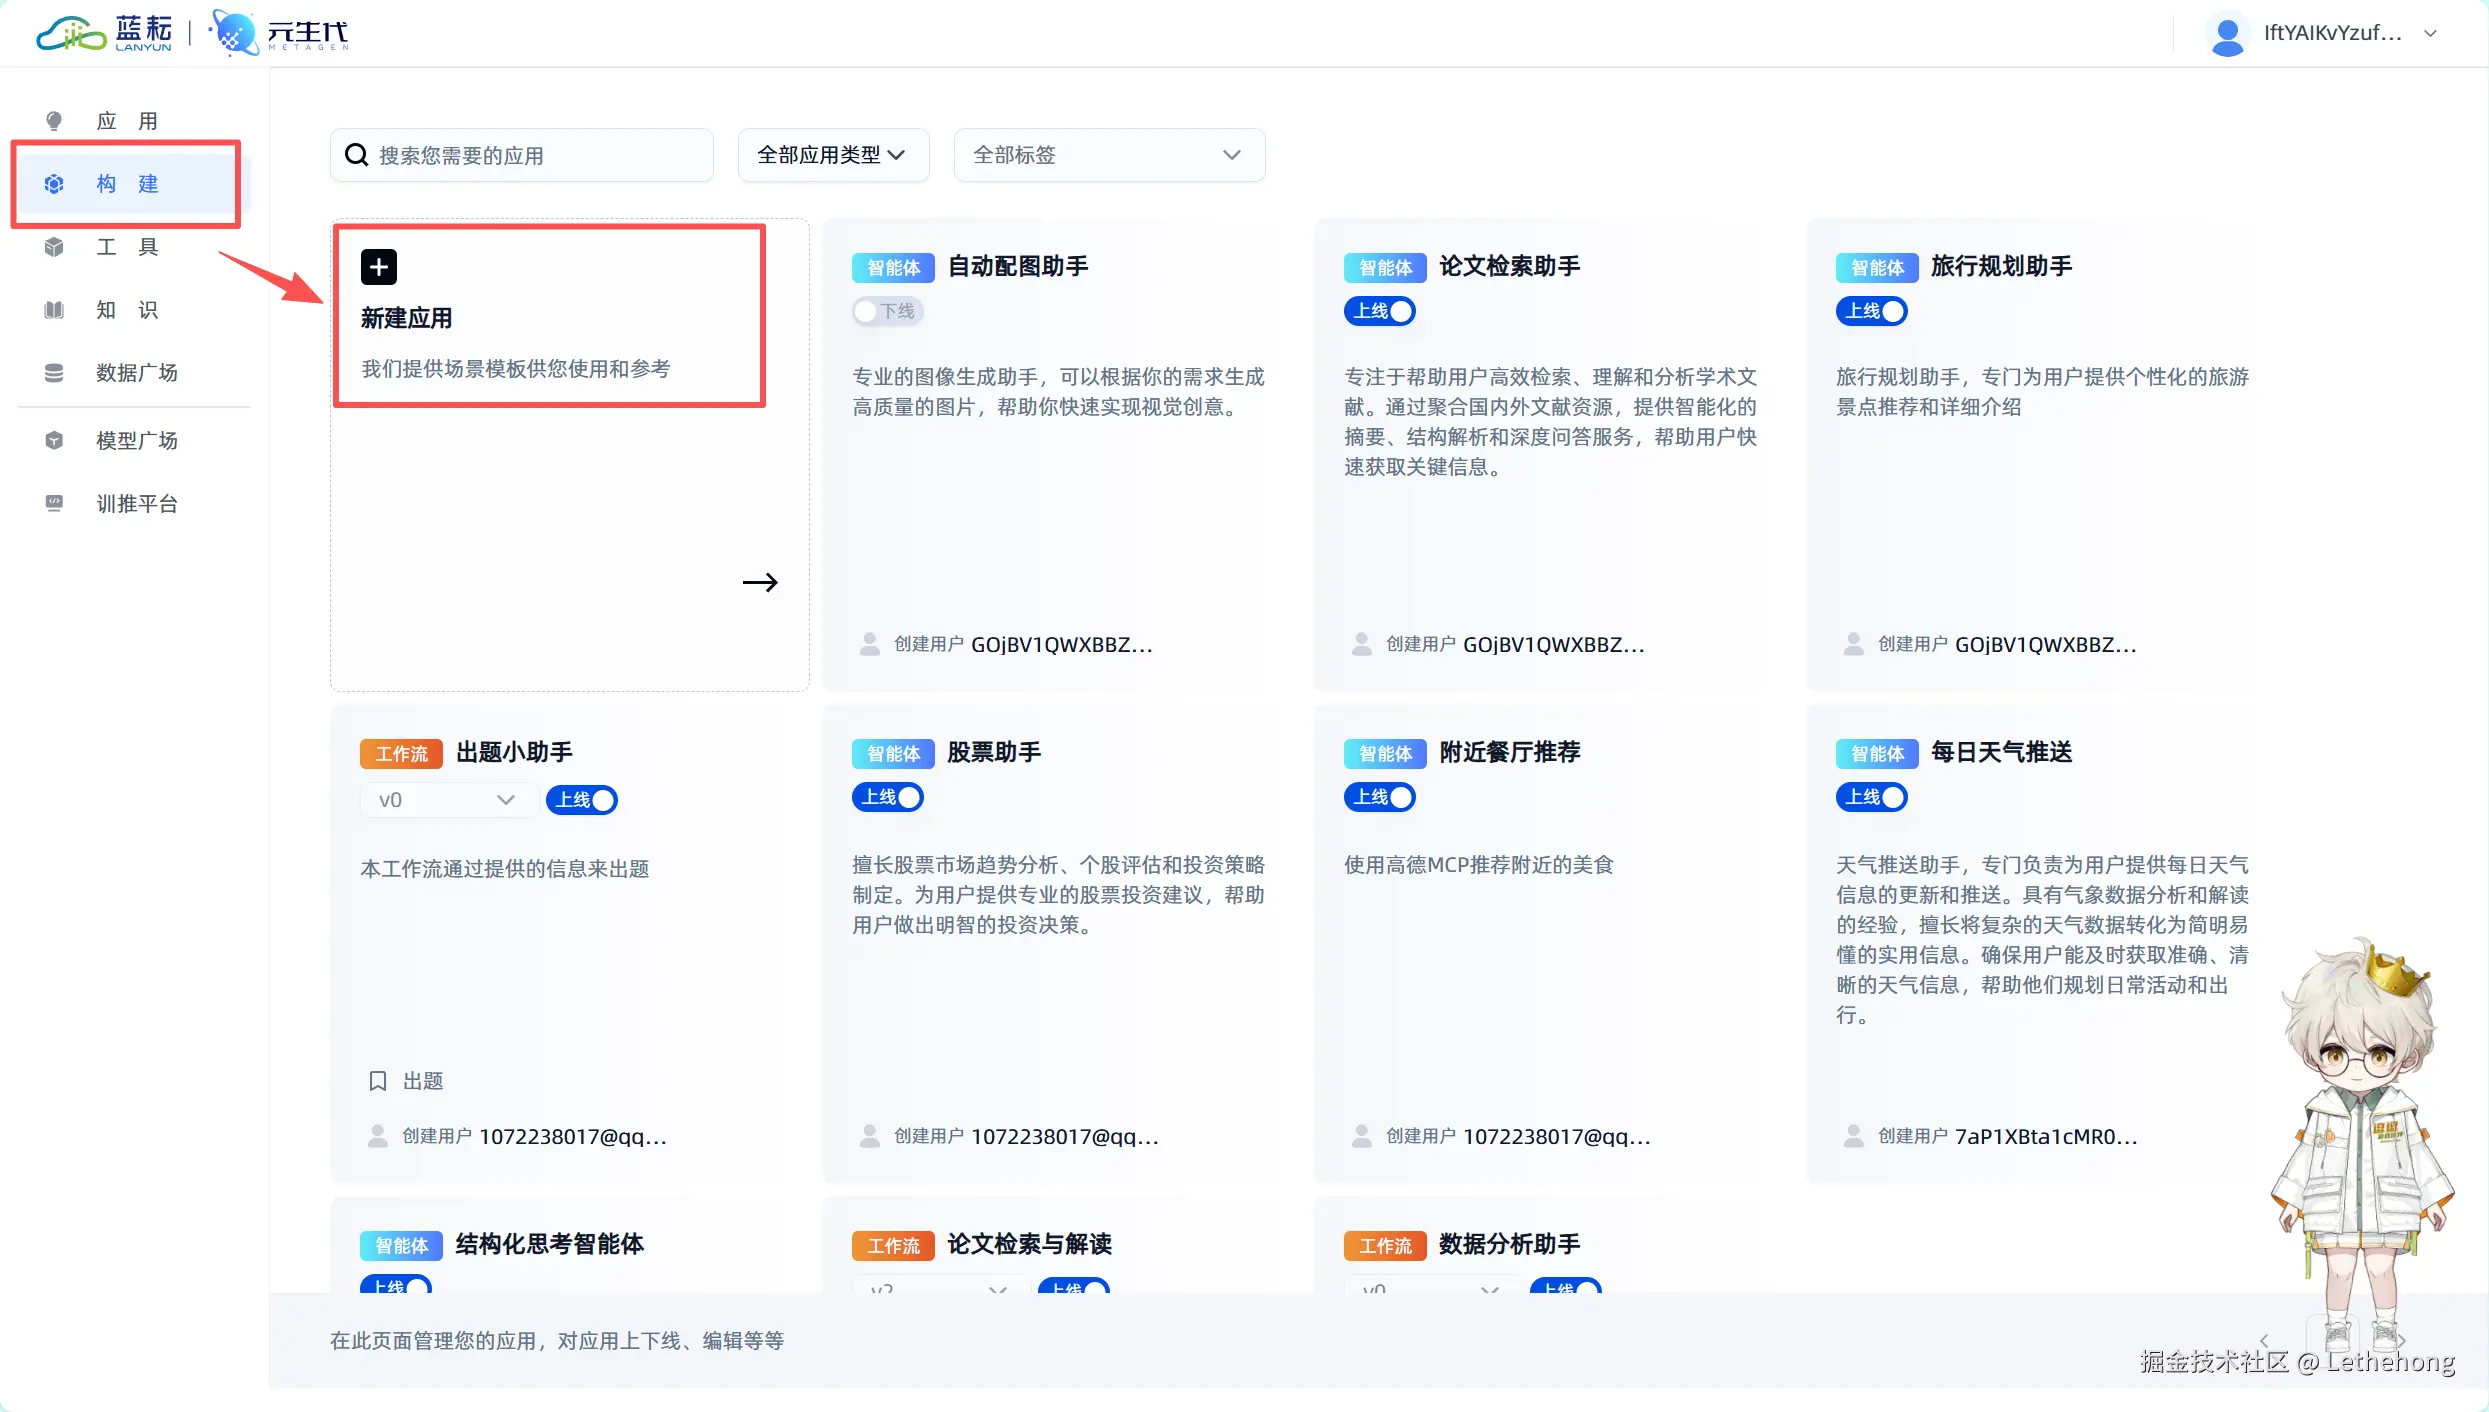Open the 旅行规划助手 app title
Viewport: 2489px width, 1412px height.
(x=2001, y=266)
